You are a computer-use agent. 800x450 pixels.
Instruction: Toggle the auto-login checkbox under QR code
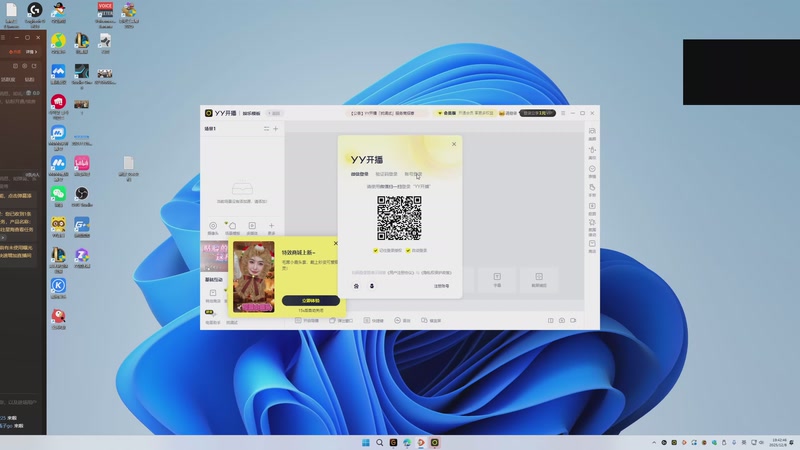408,251
